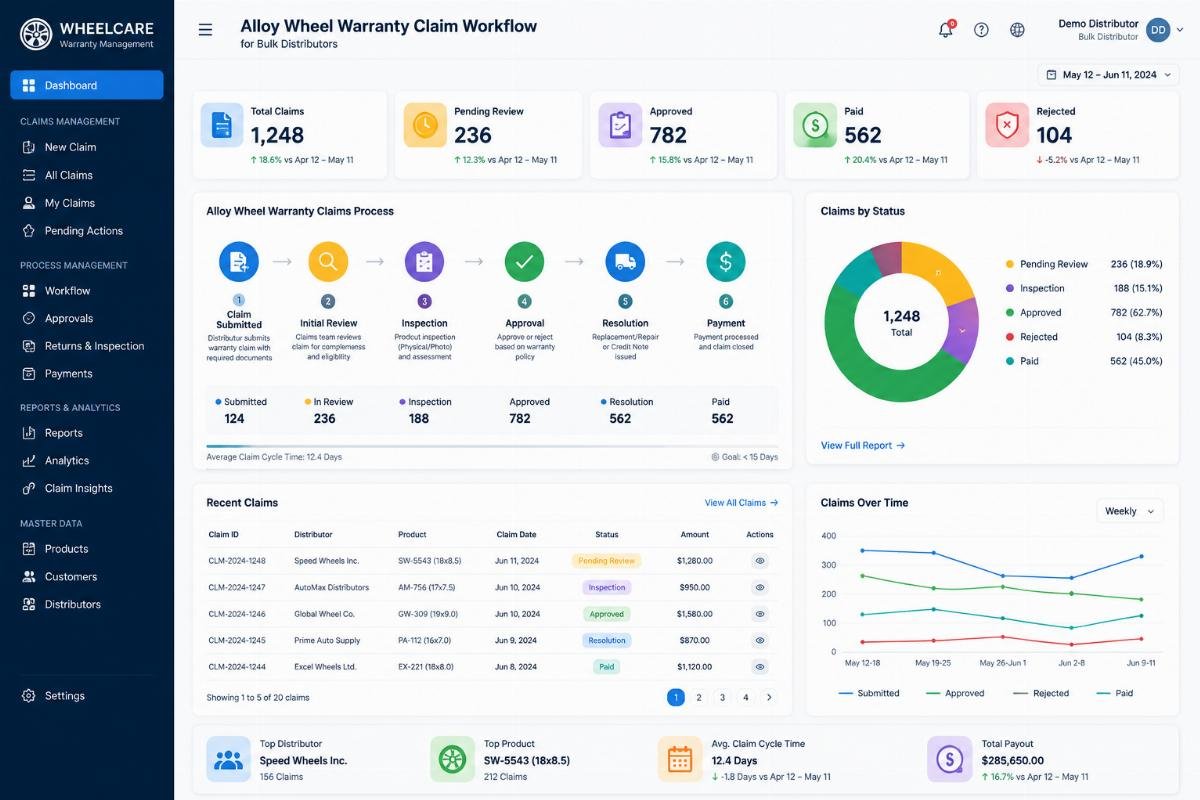
Task: Click Rejected red legend dot
Action: pos(1010,337)
